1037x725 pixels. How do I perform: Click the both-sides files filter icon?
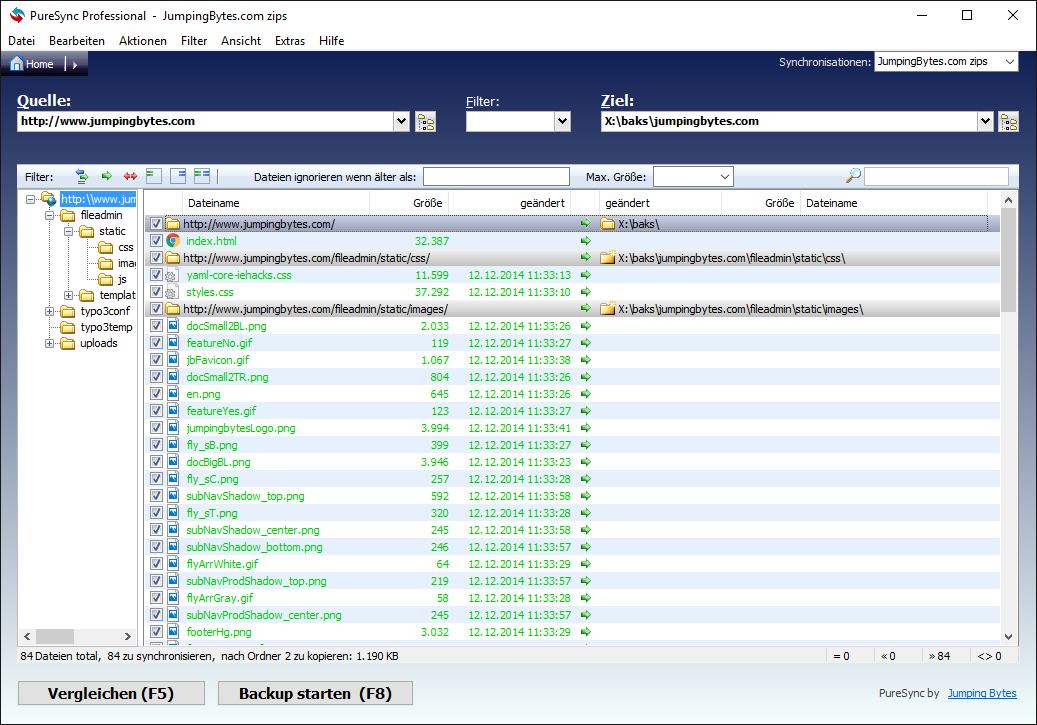(202, 176)
